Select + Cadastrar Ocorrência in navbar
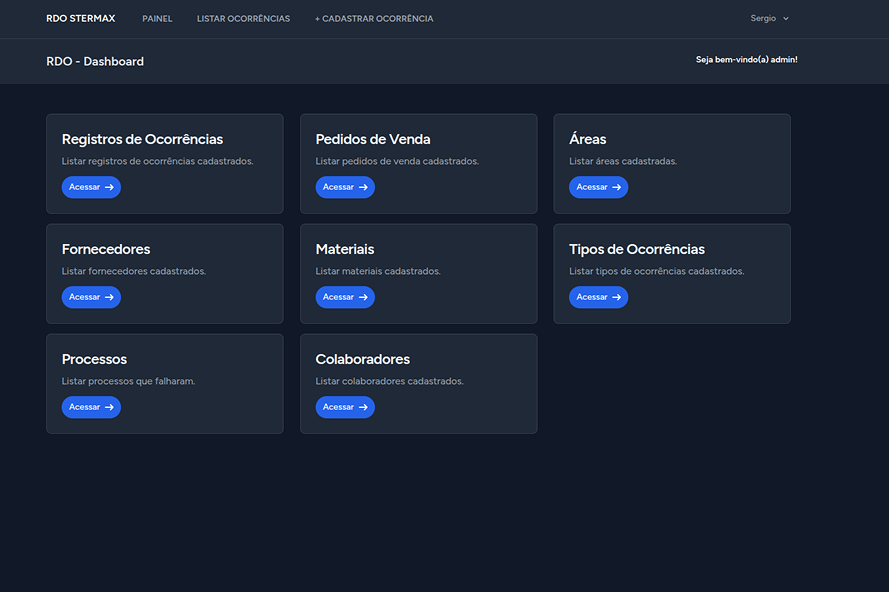 [x=374, y=19]
